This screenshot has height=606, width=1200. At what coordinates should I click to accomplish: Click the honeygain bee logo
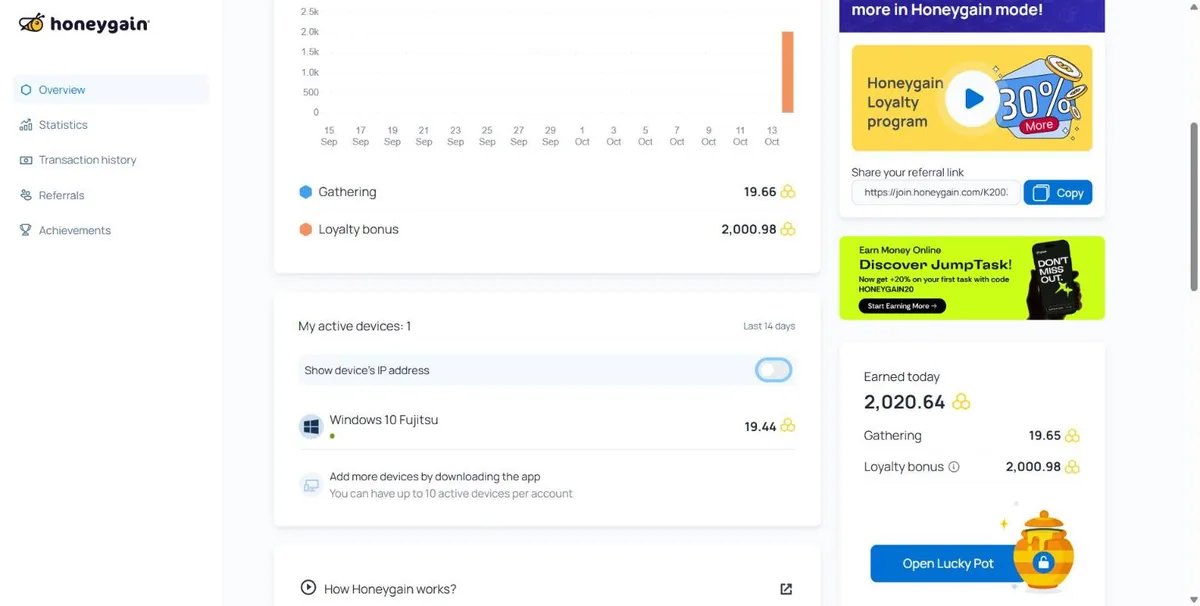point(31,23)
